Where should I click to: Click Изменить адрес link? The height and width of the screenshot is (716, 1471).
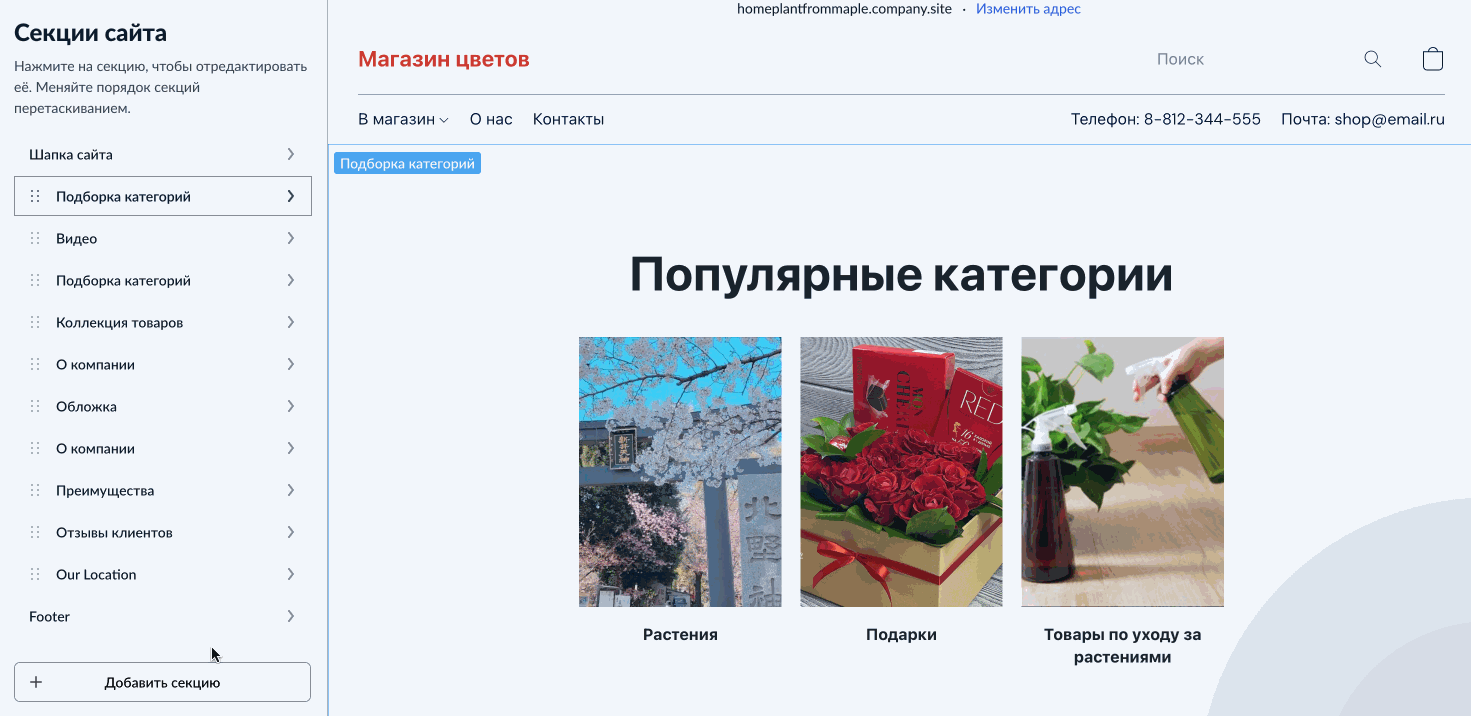(1028, 9)
